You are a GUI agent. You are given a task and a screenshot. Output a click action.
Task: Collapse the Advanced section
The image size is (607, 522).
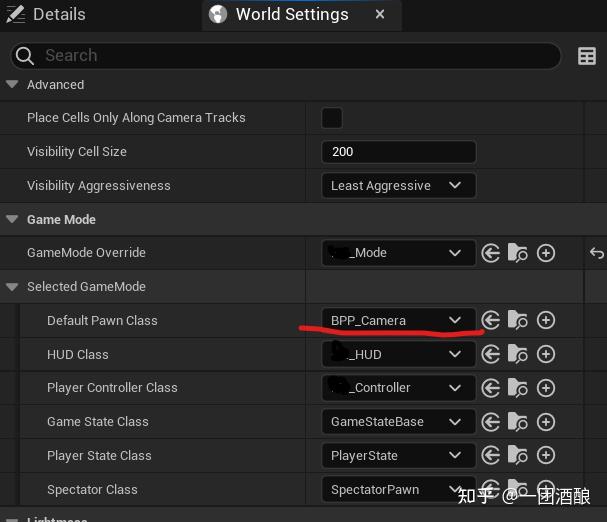[x=12, y=85]
